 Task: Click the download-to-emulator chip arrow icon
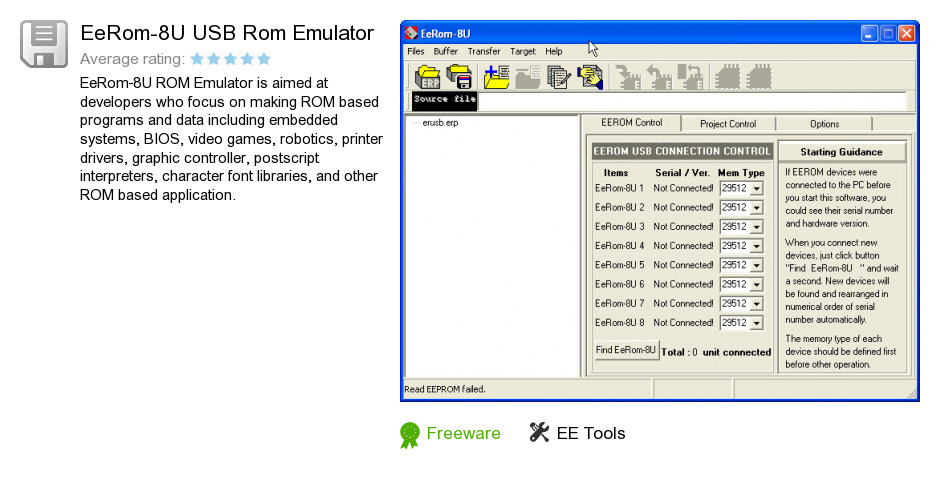click(628, 77)
